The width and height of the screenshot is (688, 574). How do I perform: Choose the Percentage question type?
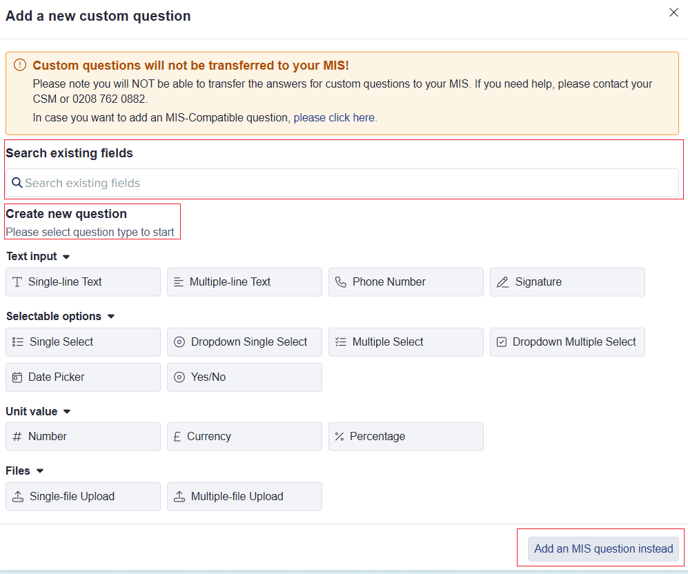[406, 437]
